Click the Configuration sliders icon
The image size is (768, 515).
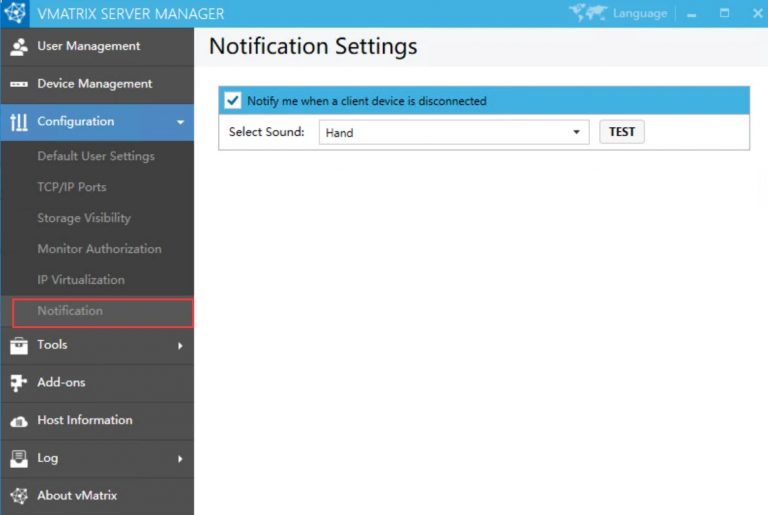pos(18,122)
